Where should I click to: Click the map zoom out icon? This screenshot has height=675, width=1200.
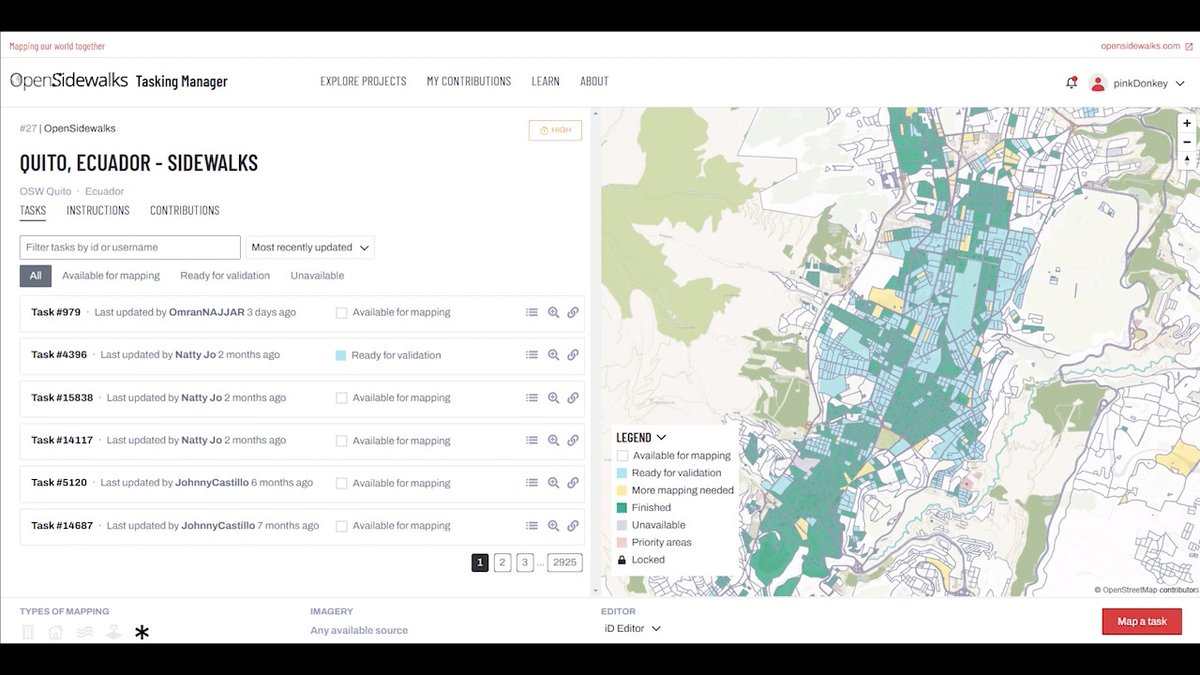[1186, 142]
